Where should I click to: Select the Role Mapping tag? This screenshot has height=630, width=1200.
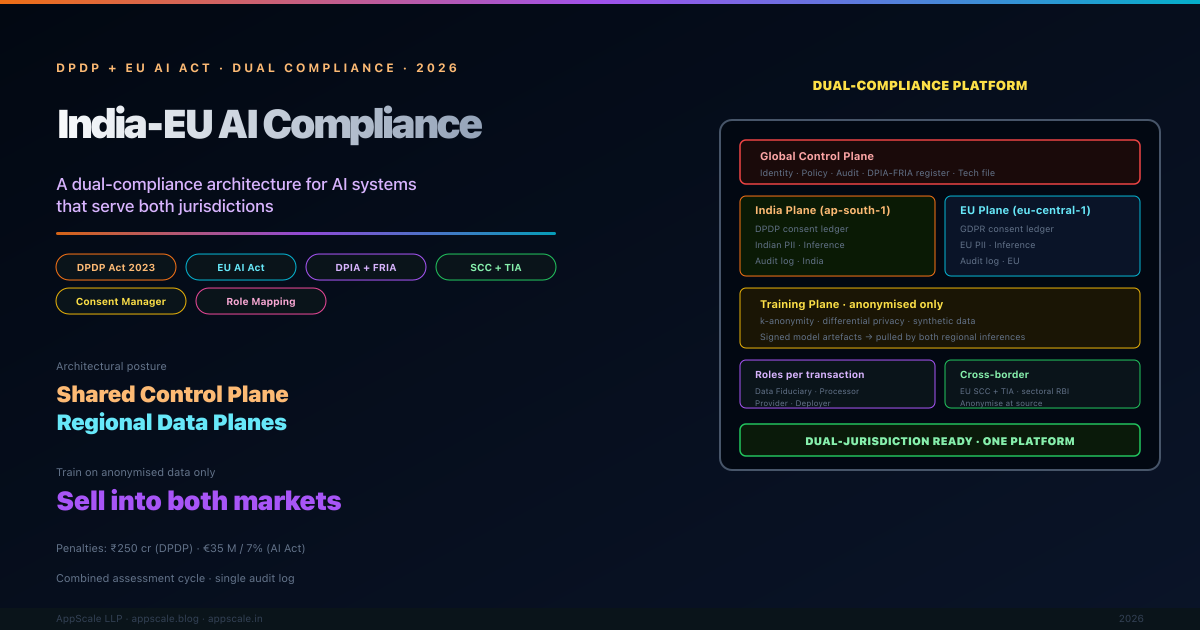click(x=261, y=301)
